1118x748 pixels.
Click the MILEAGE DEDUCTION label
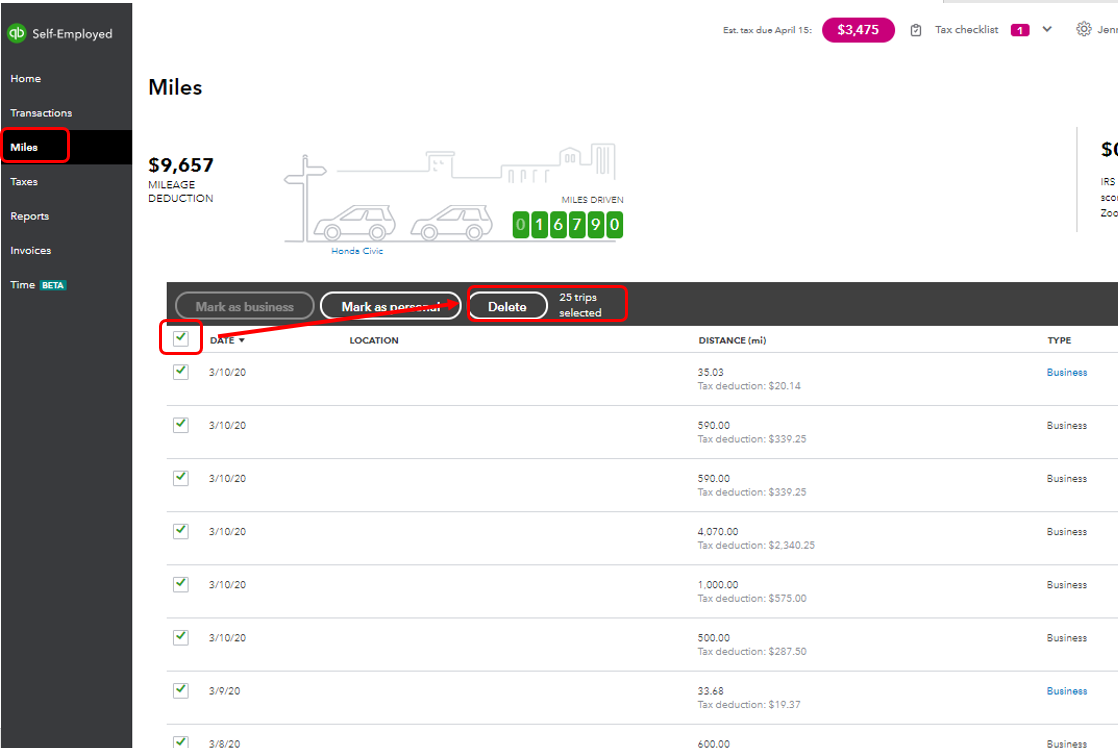point(180,191)
